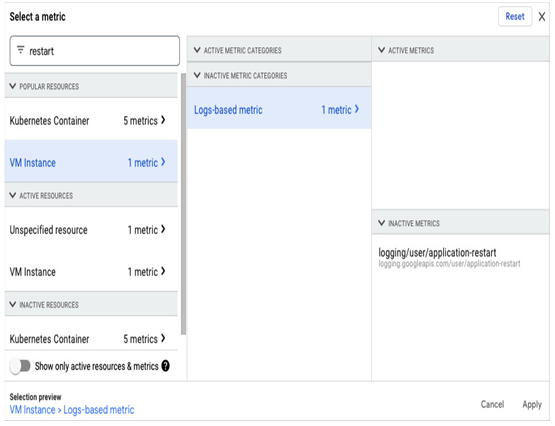Click the resources list scrollbar
The height and width of the screenshot is (426, 555).
click(183, 204)
